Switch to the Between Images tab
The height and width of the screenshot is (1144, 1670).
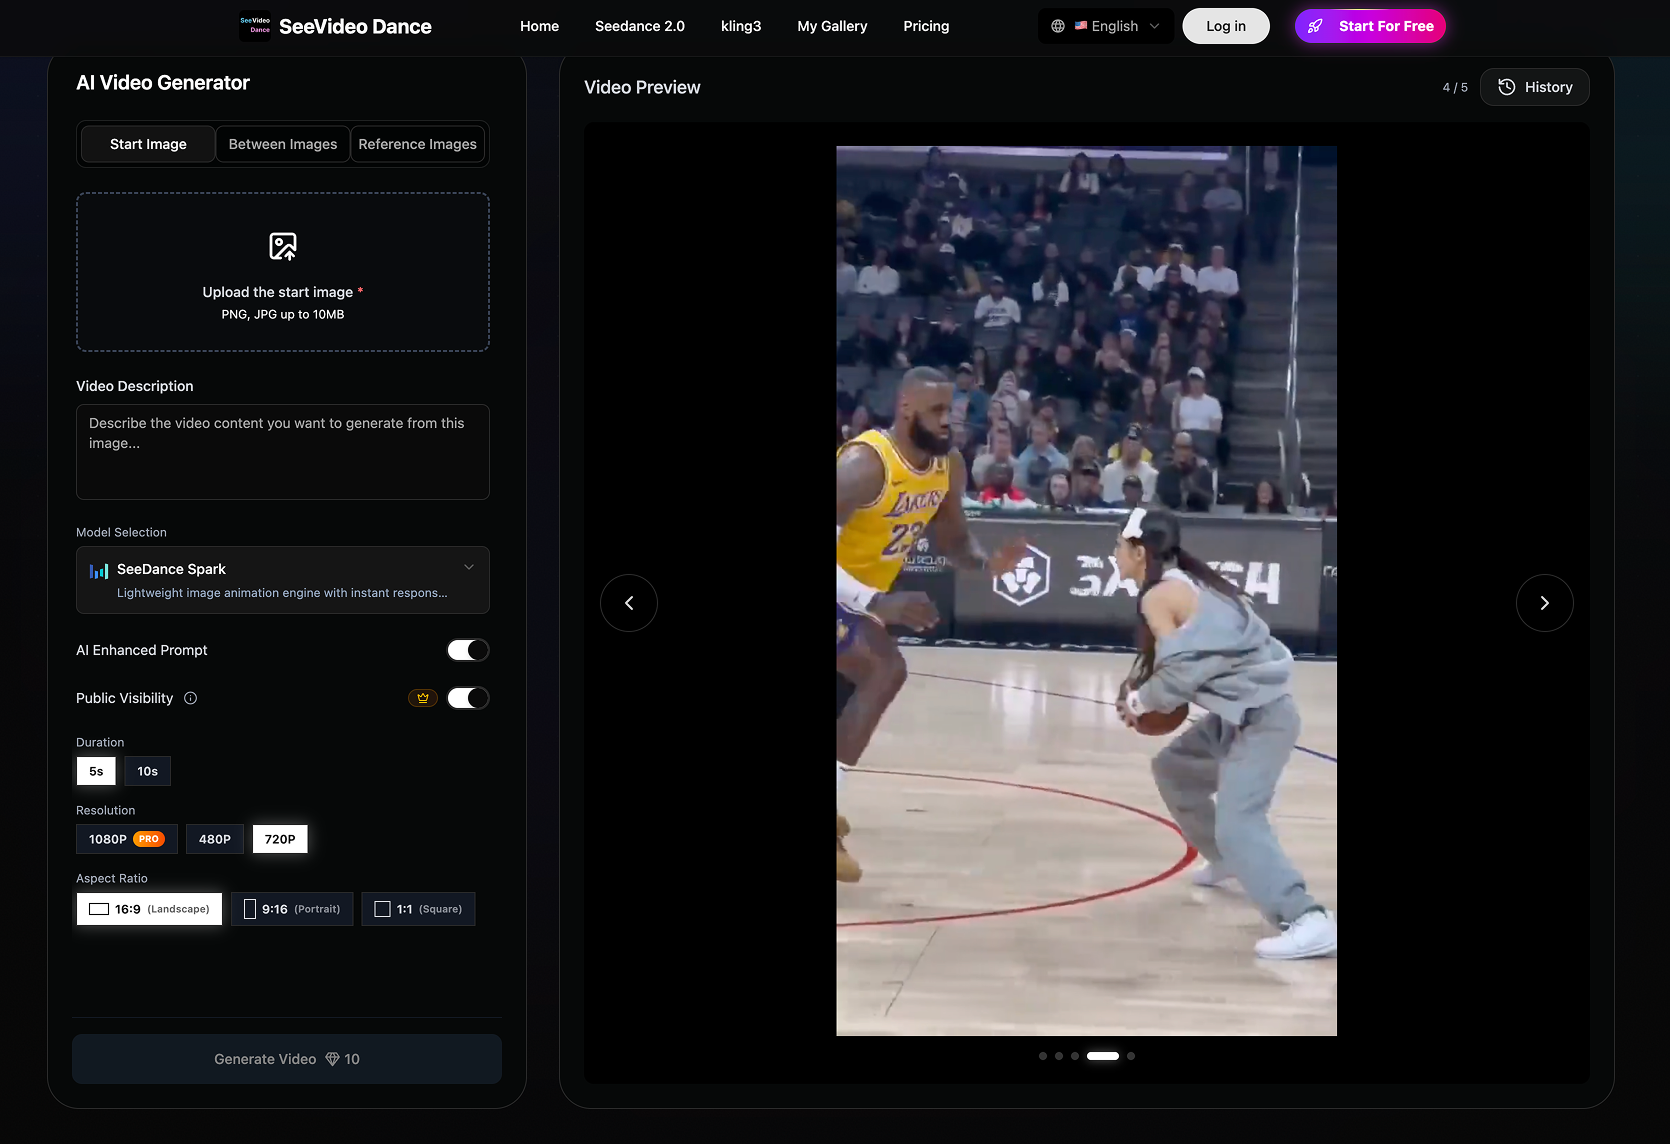pyautogui.click(x=283, y=144)
